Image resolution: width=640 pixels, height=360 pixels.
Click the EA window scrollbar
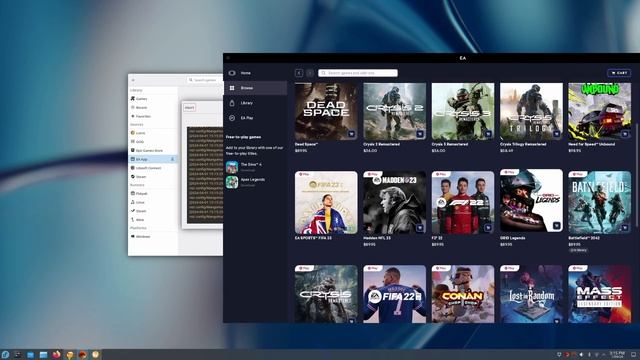click(636, 176)
